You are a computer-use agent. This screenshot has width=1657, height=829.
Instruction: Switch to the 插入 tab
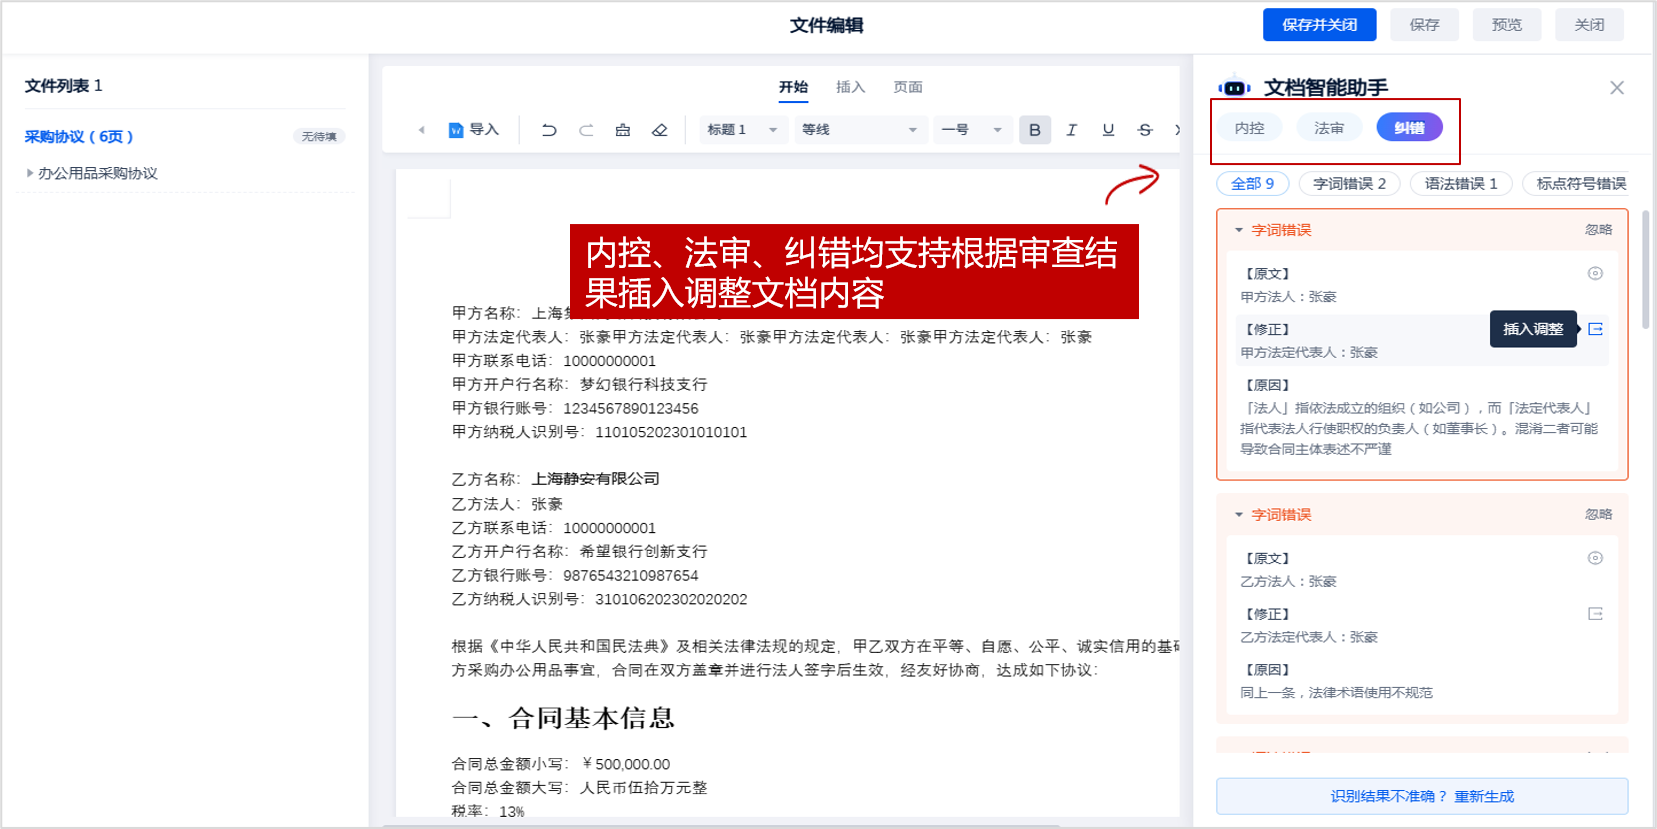(x=850, y=87)
